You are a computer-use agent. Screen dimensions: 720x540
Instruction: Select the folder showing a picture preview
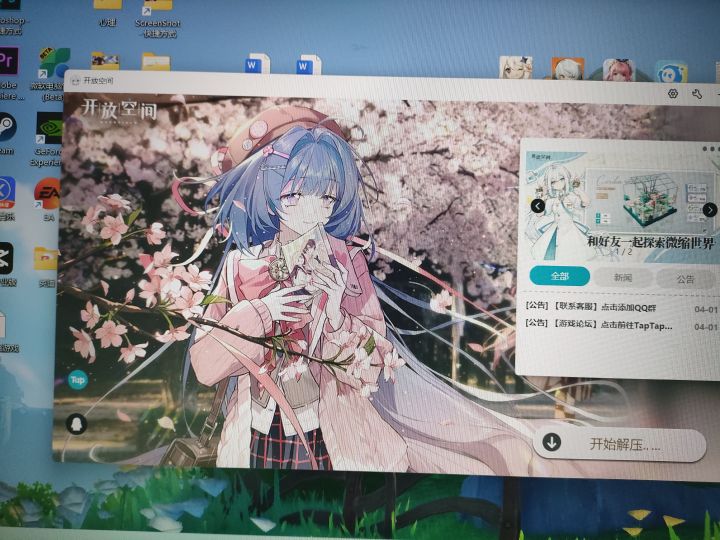[105, 61]
